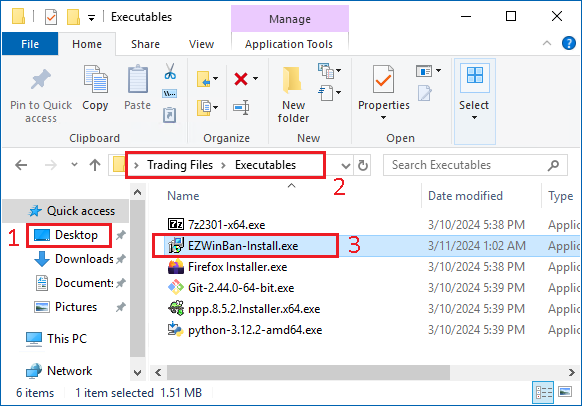Open the File menu tab
The height and width of the screenshot is (406, 582).
tap(30, 44)
